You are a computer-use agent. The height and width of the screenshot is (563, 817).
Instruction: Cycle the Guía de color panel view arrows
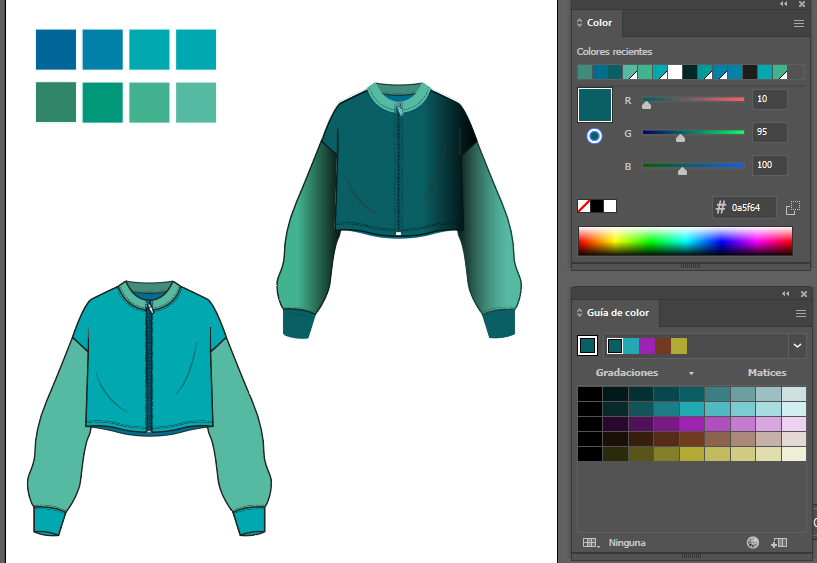[x=579, y=312]
